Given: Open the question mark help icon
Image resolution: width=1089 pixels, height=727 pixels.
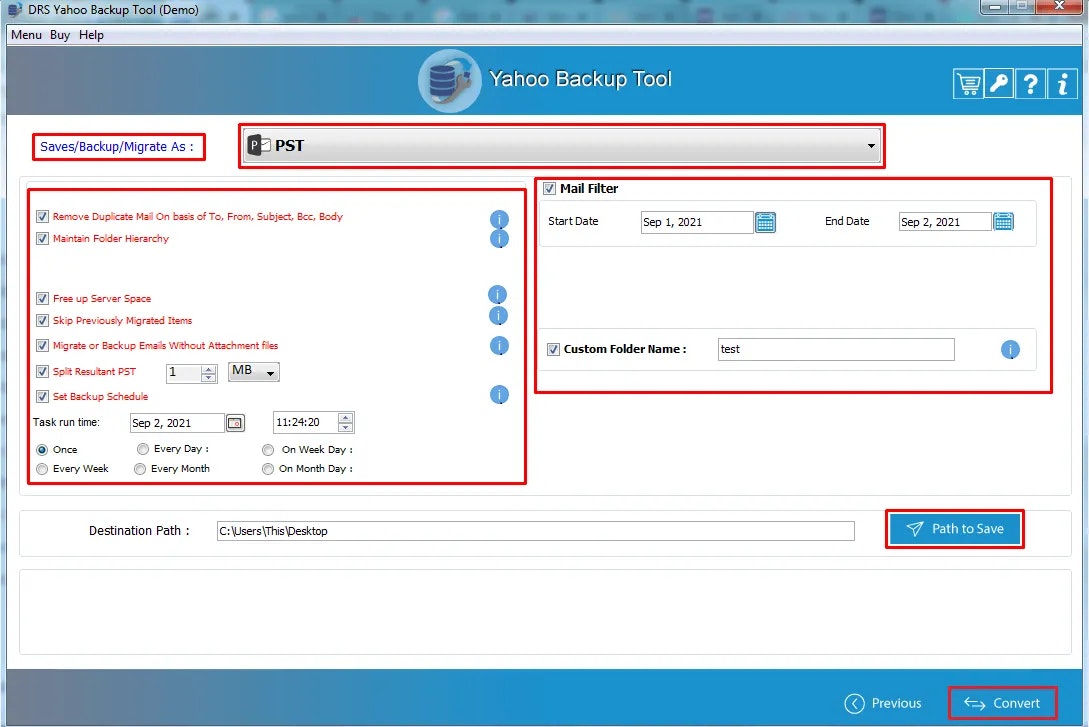Looking at the screenshot, I should click(x=1031, y=85).
